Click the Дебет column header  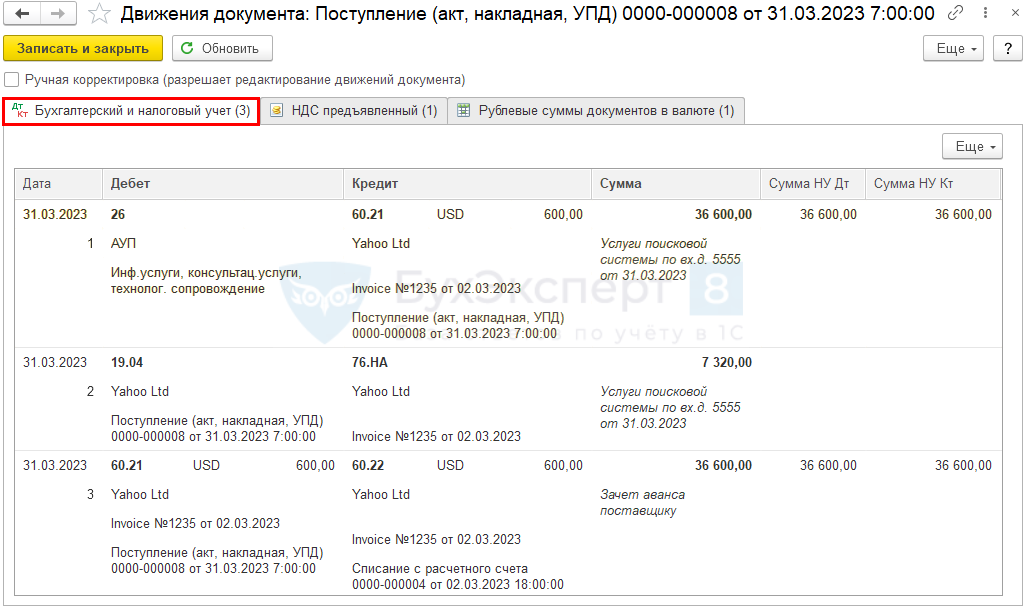[223, 184]
